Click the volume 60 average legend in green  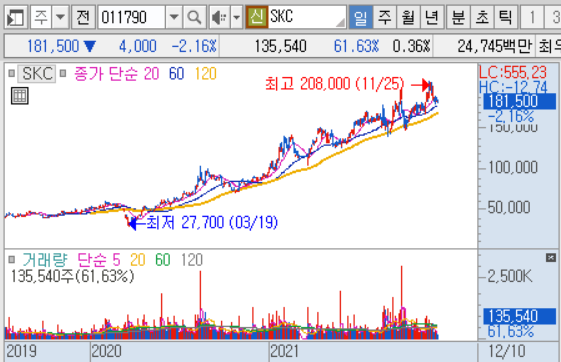pyautogui.click(x=163, y=260)
